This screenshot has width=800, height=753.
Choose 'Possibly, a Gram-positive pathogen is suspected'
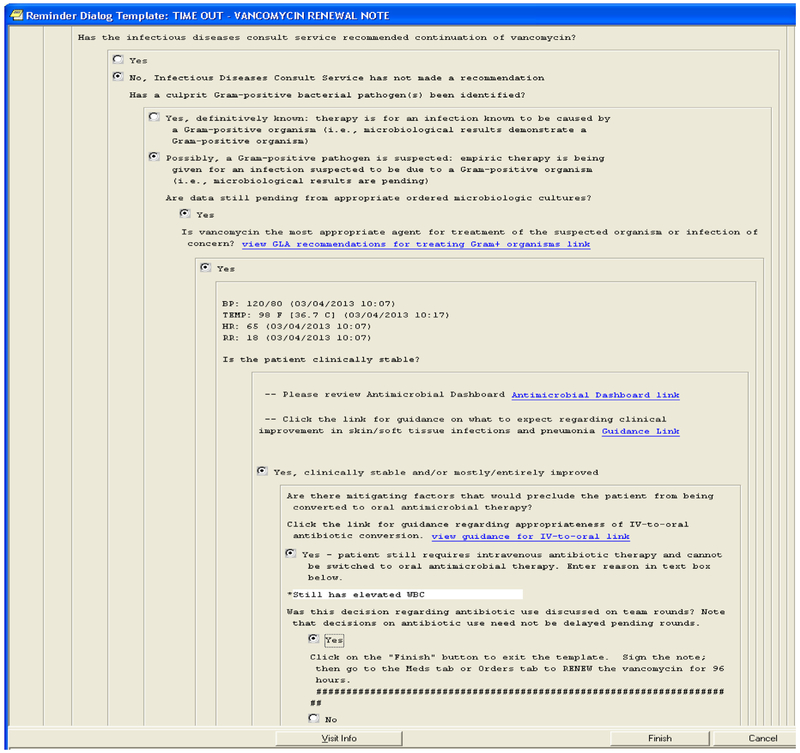[x=154, y=157]
